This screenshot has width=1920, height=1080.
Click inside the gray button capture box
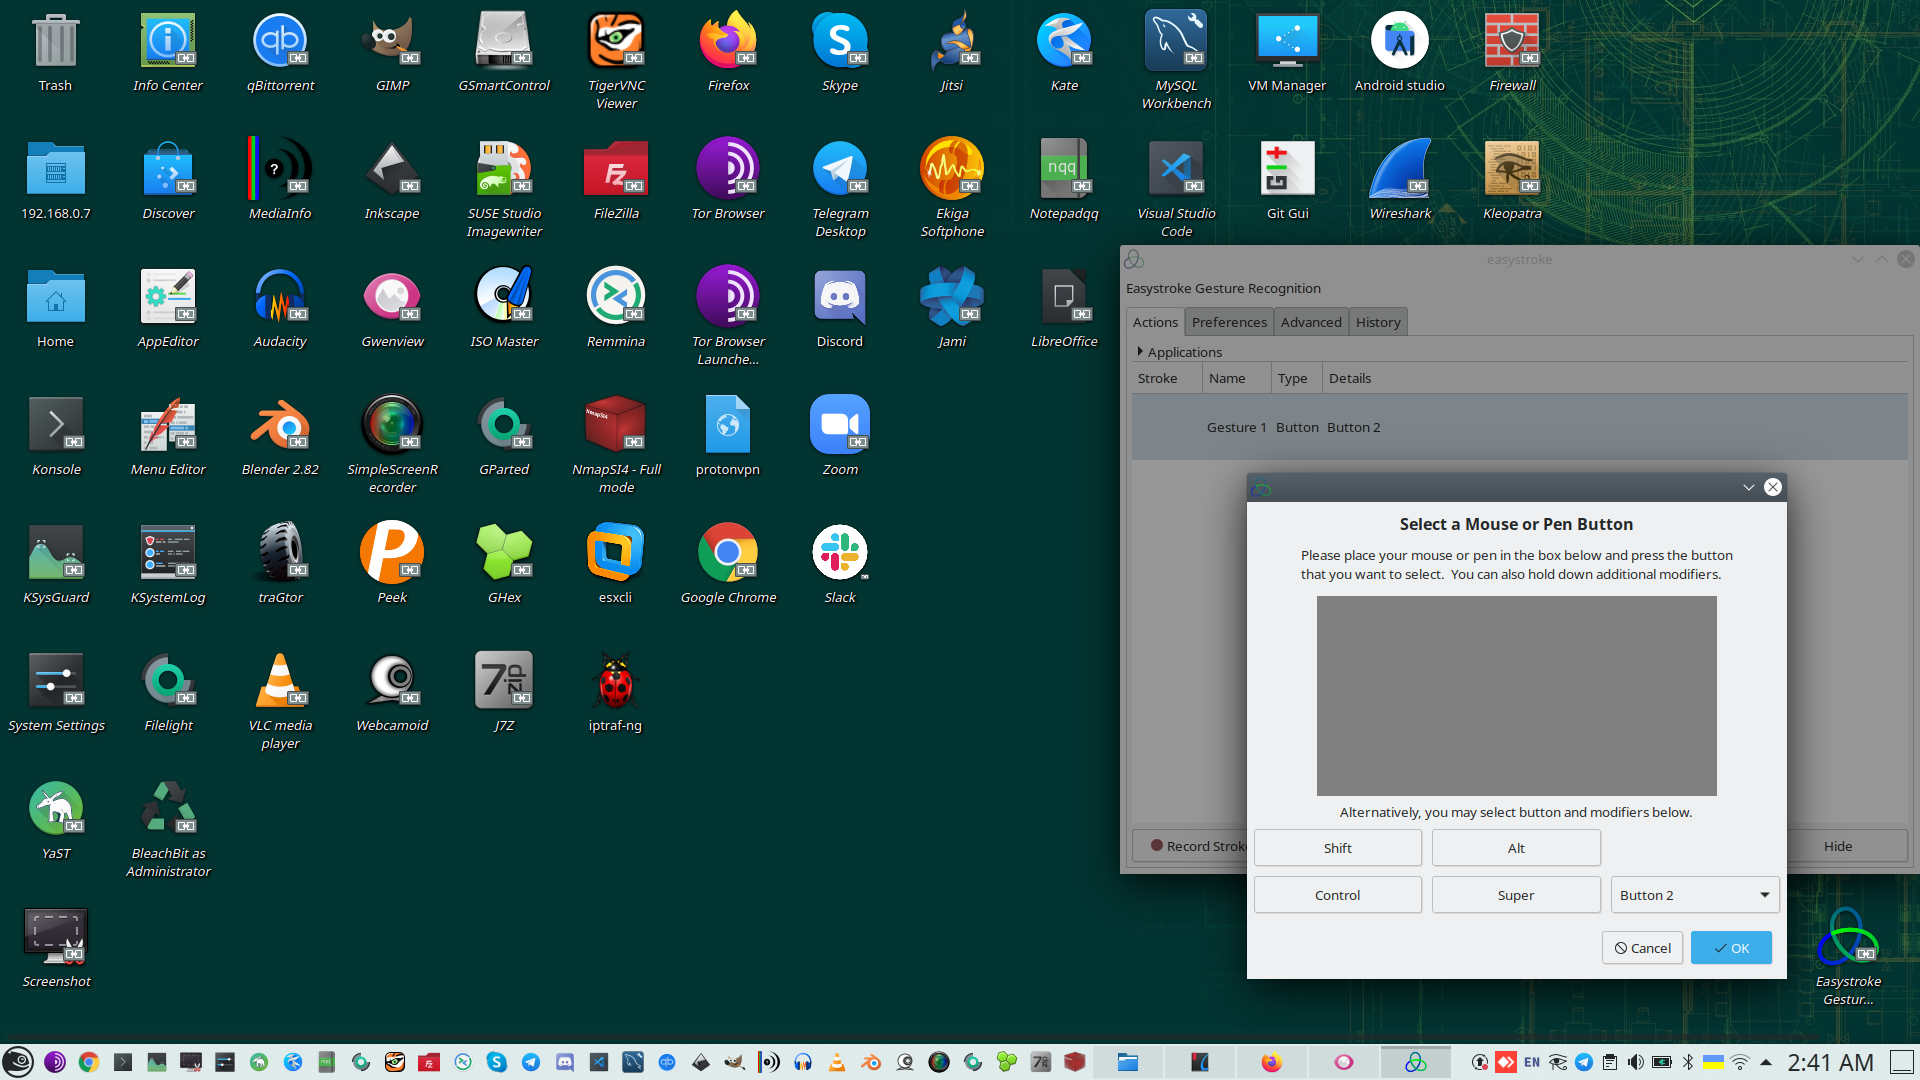[x=1516, y=696]
